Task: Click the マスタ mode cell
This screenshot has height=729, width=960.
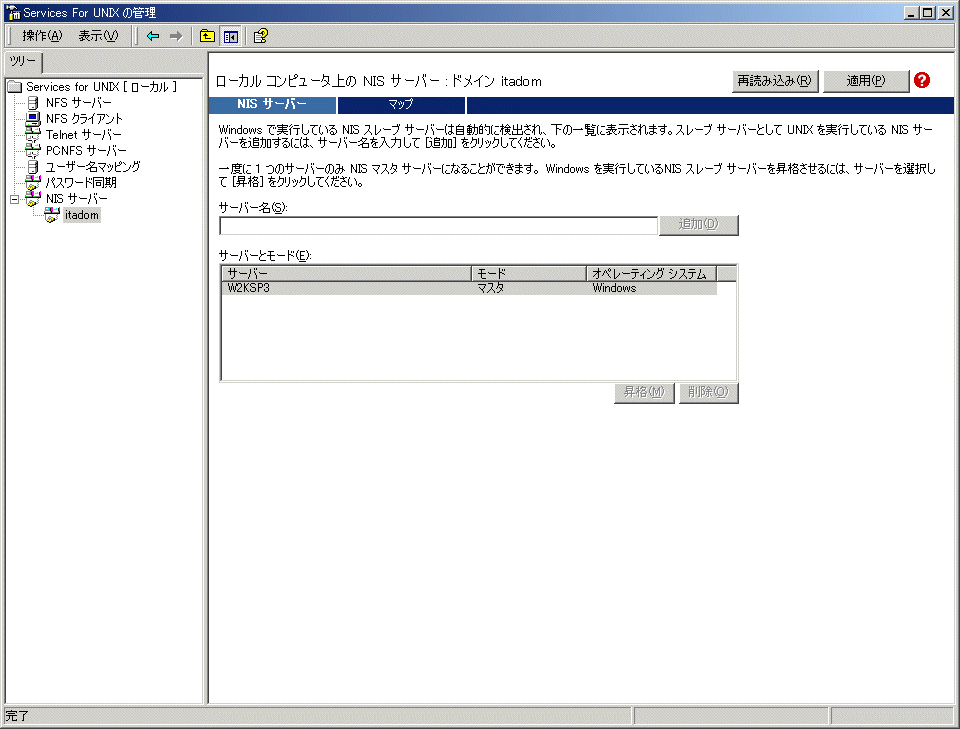Action: click(x=490, y=288)
